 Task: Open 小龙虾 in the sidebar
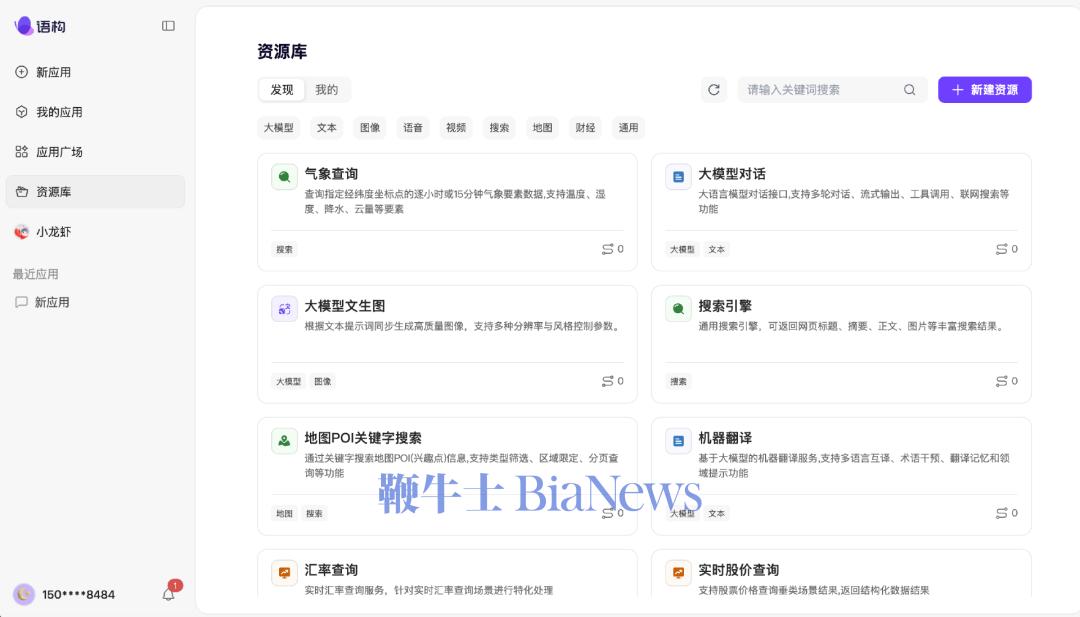[x=95, y=231]
